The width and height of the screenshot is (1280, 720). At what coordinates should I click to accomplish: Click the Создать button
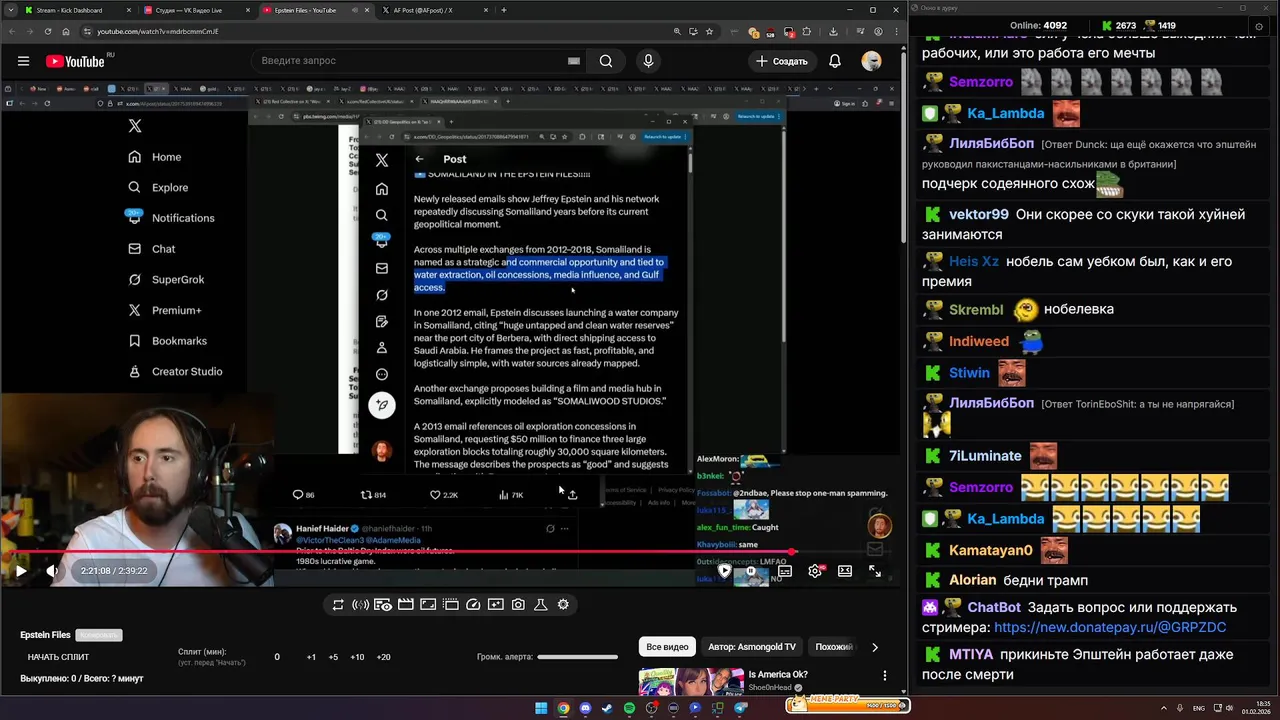point(782,61)
